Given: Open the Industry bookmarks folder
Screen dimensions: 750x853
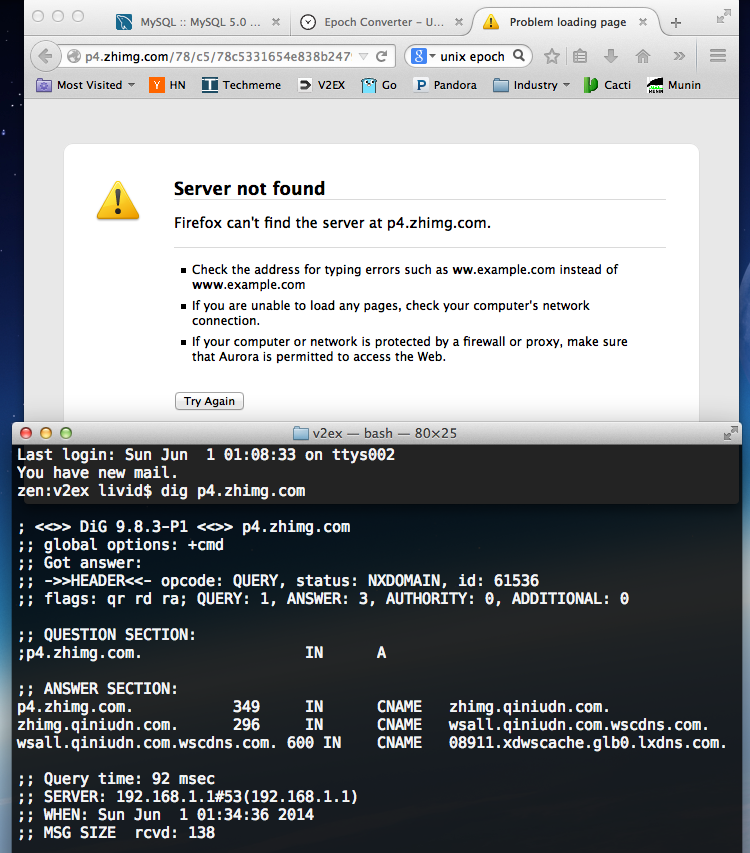Looking at the screenshot, I should [x=531, y=85].
